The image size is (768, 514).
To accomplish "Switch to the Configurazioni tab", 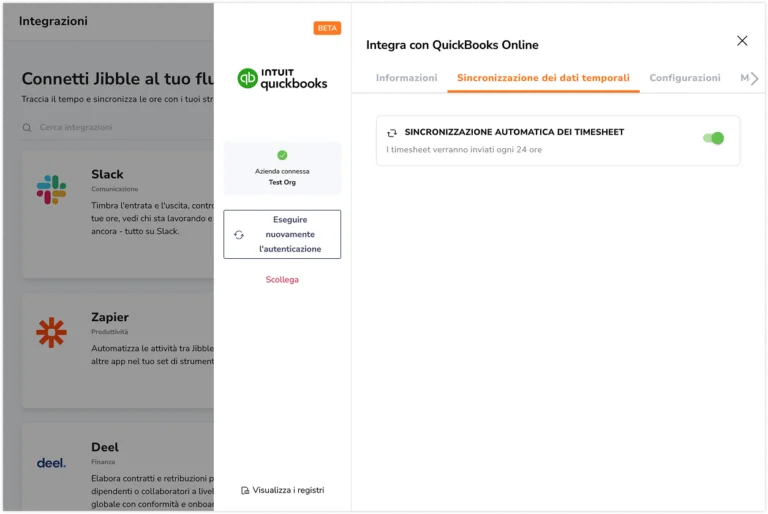I will click(684, 78).
